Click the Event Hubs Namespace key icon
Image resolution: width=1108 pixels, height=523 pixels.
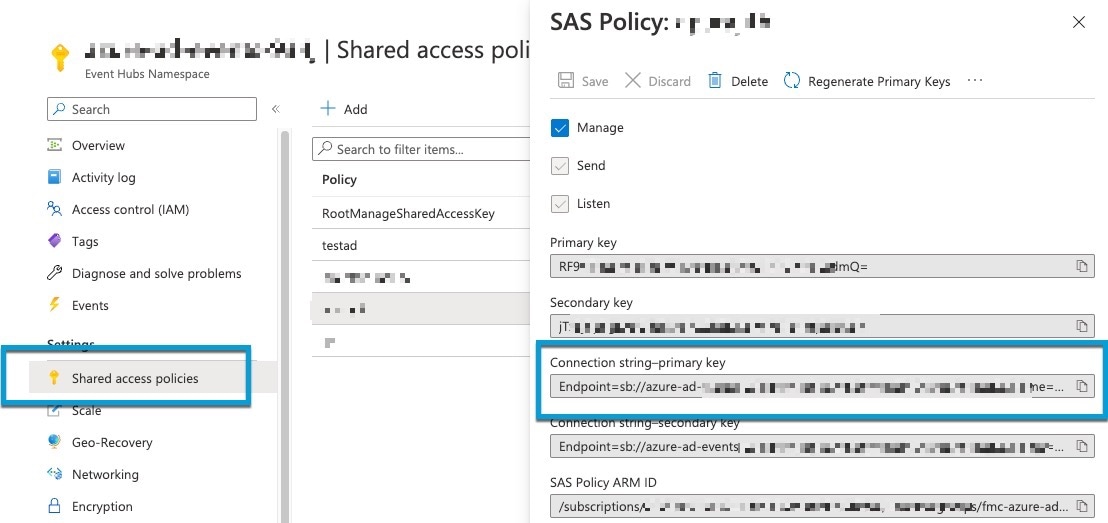click(x=59, y=57)
